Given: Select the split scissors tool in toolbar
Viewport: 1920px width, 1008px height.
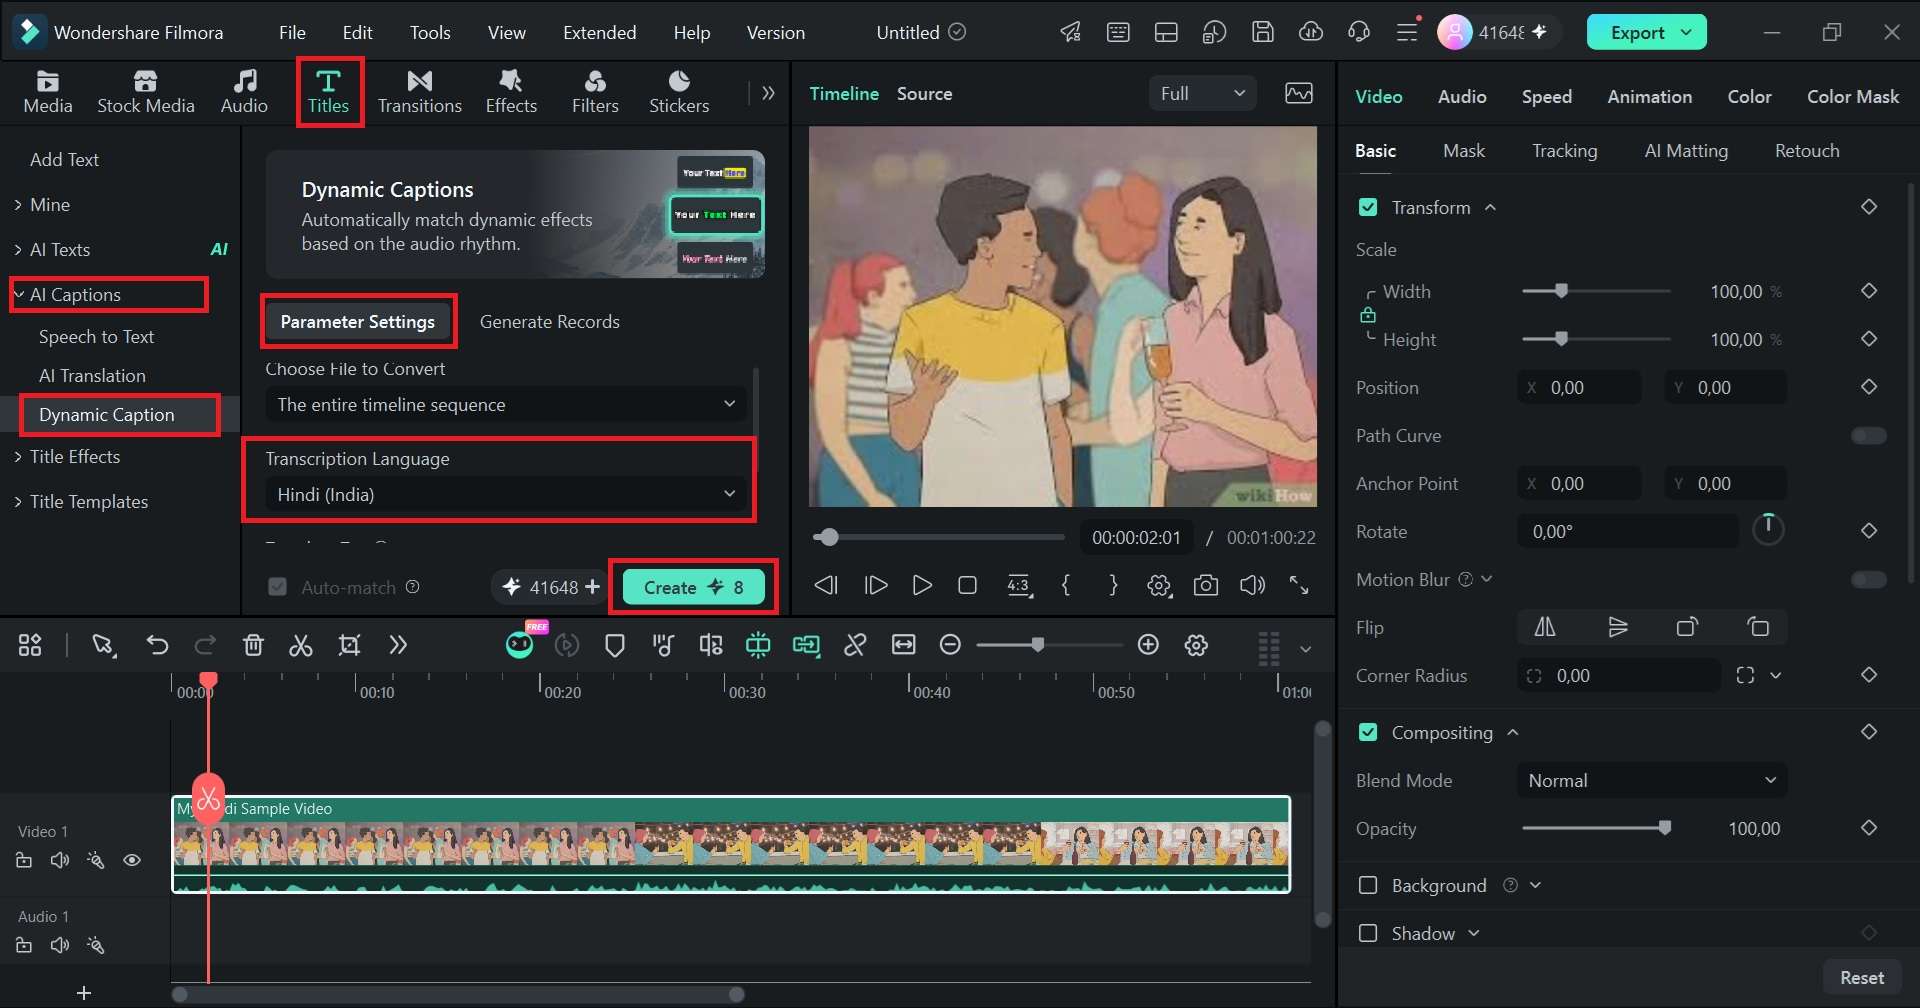Looking at the screenshot, I should (x=301, y=645).
